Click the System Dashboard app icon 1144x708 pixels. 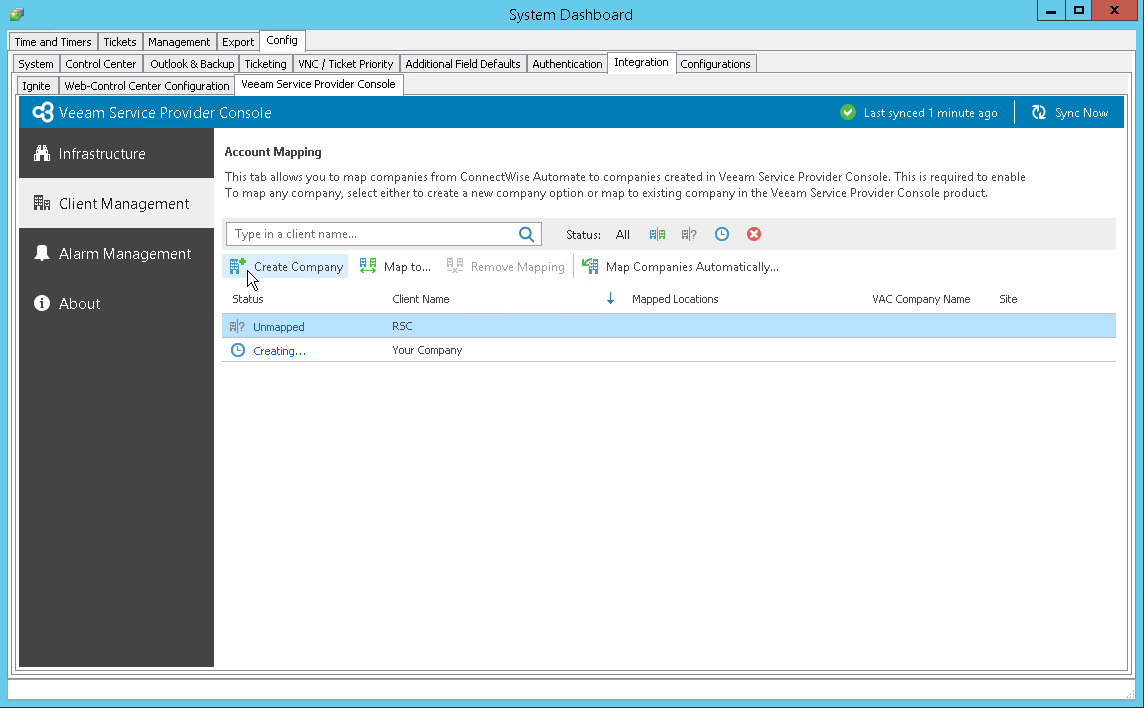[x=17, y=13]
